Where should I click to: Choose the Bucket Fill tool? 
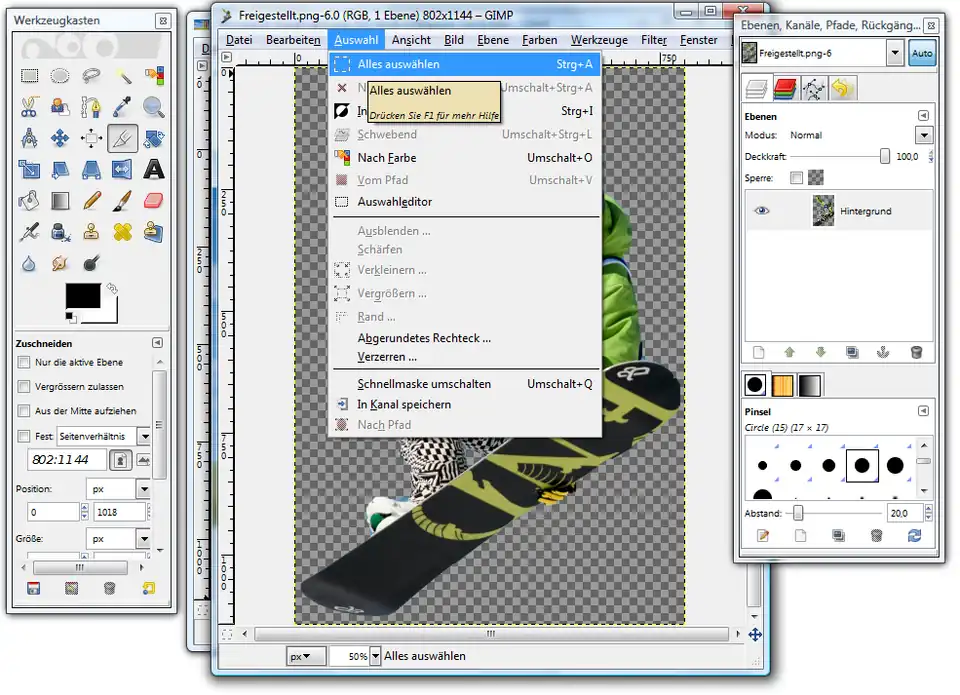(29, 201)
